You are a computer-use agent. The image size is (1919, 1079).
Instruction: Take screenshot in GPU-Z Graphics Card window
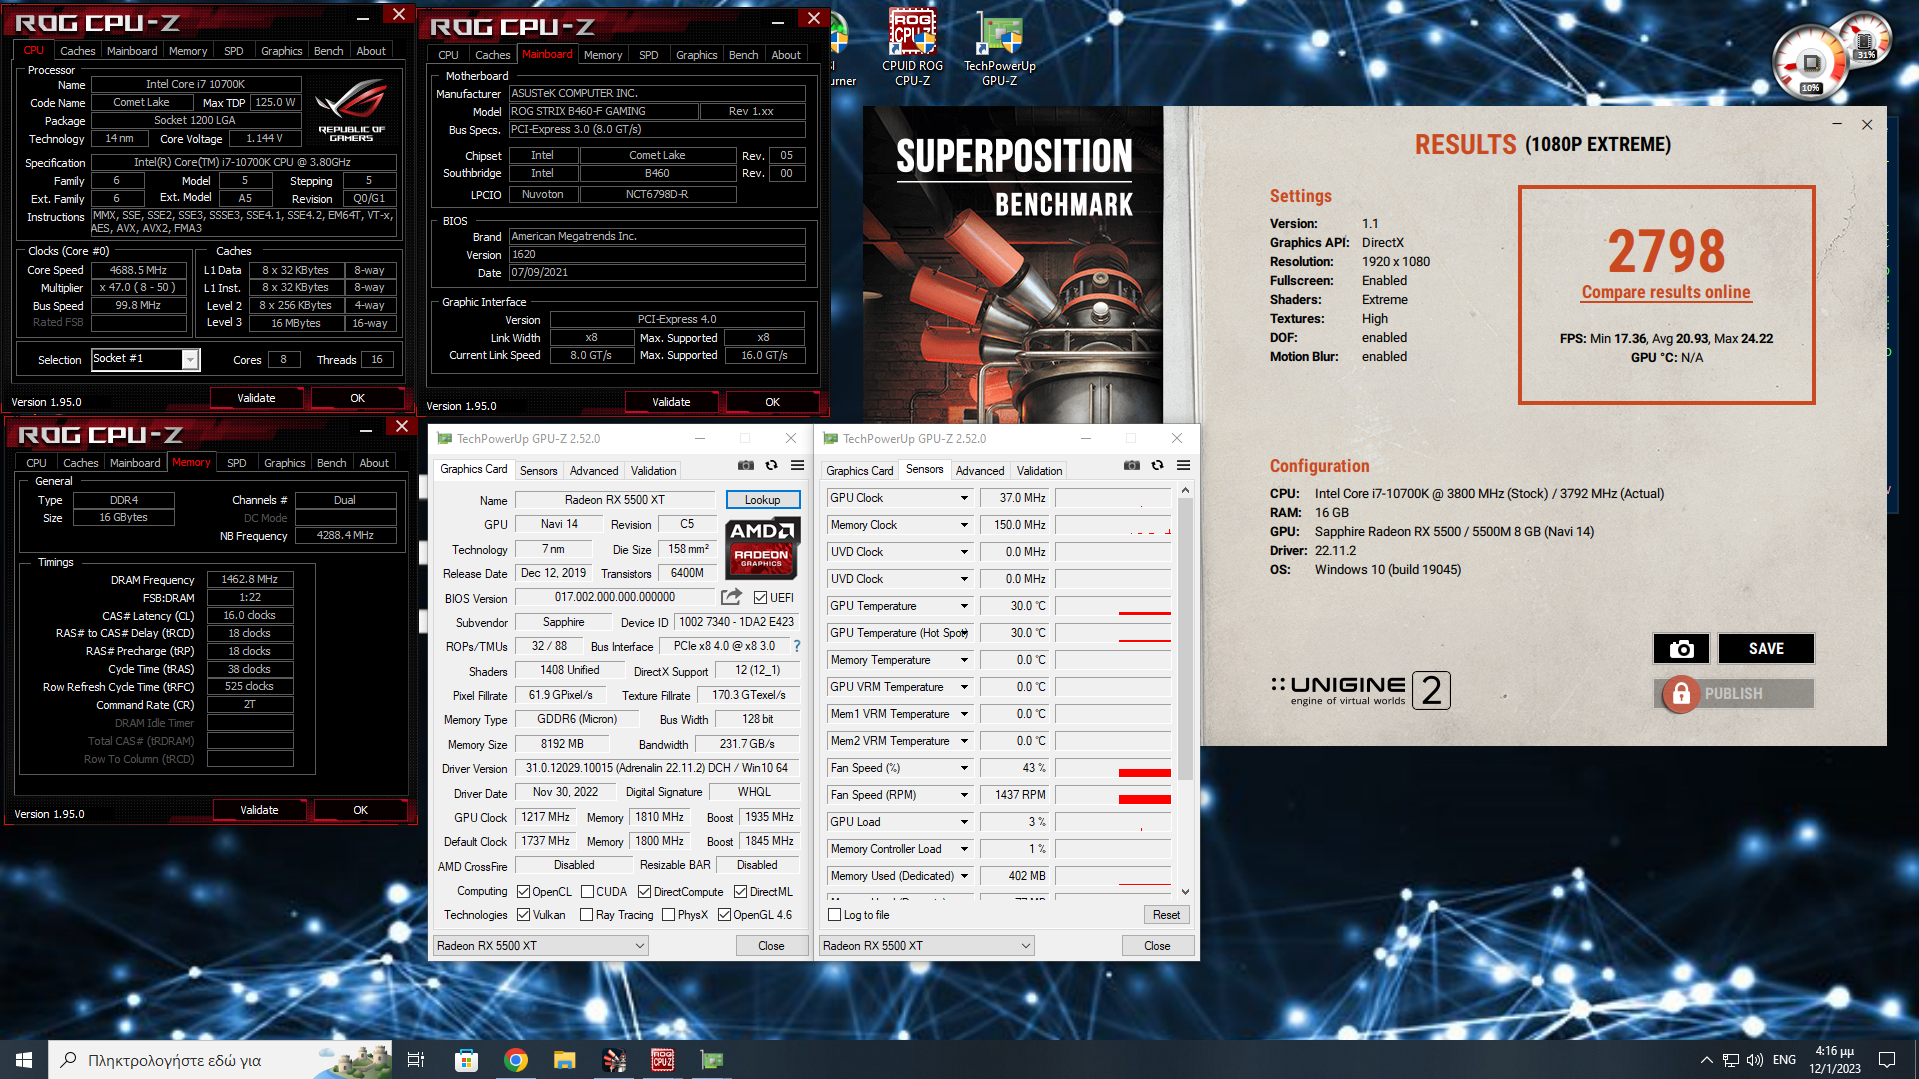pyautogui.click(x=746, y=465)
